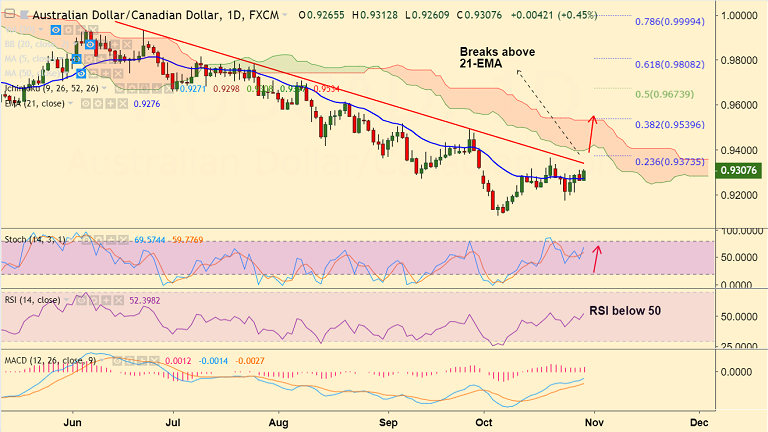Image resolution: width=768 pixels, height=432 pixels.
Task: Click the Nov label on the time axis
Action: tap(594, 422)
